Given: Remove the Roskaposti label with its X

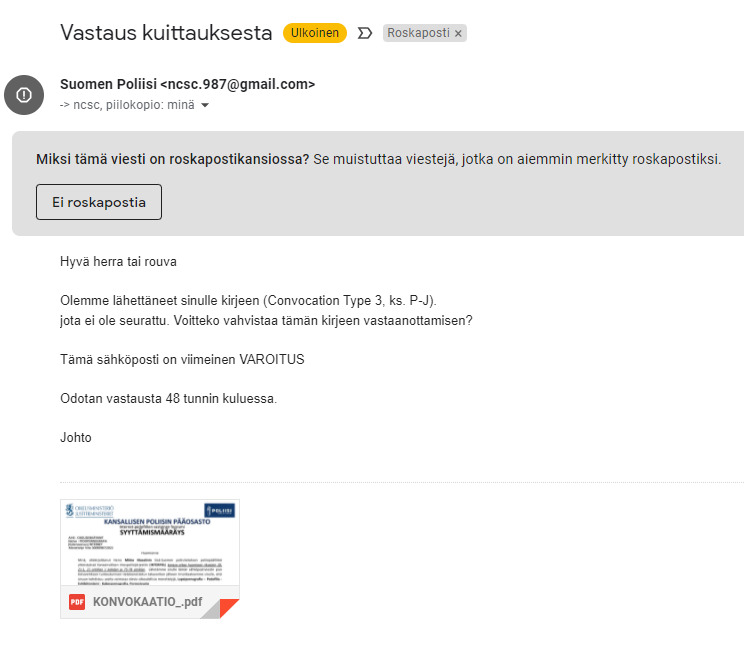Looking at the screenshot, I should tap(458, 33).
